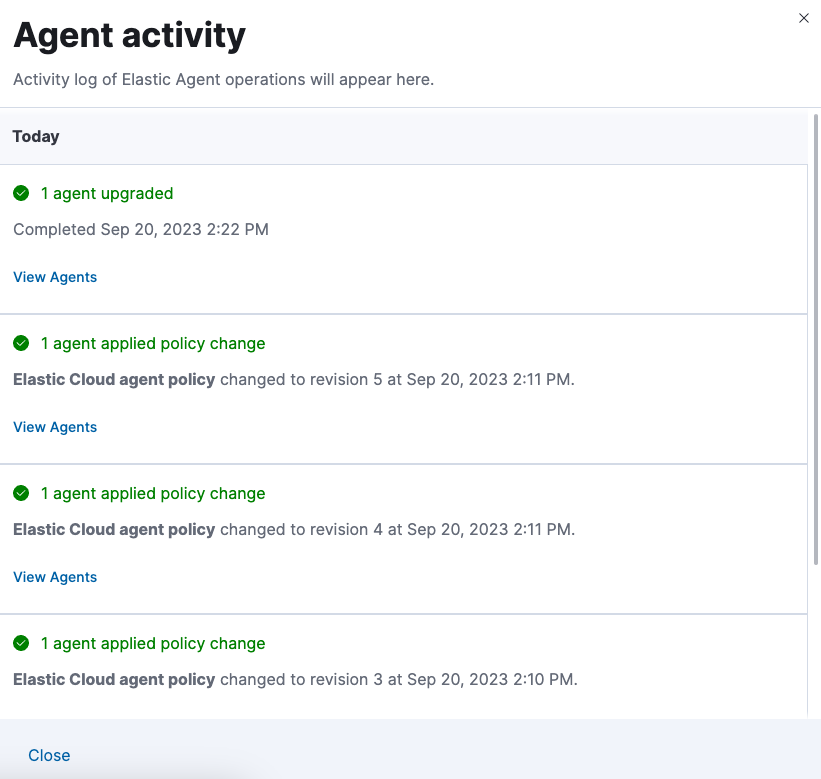
Task: Click the Elastic Cloud agent policy name in revision 5 entry
Action: pyautogui.click(x=113, y=379)
